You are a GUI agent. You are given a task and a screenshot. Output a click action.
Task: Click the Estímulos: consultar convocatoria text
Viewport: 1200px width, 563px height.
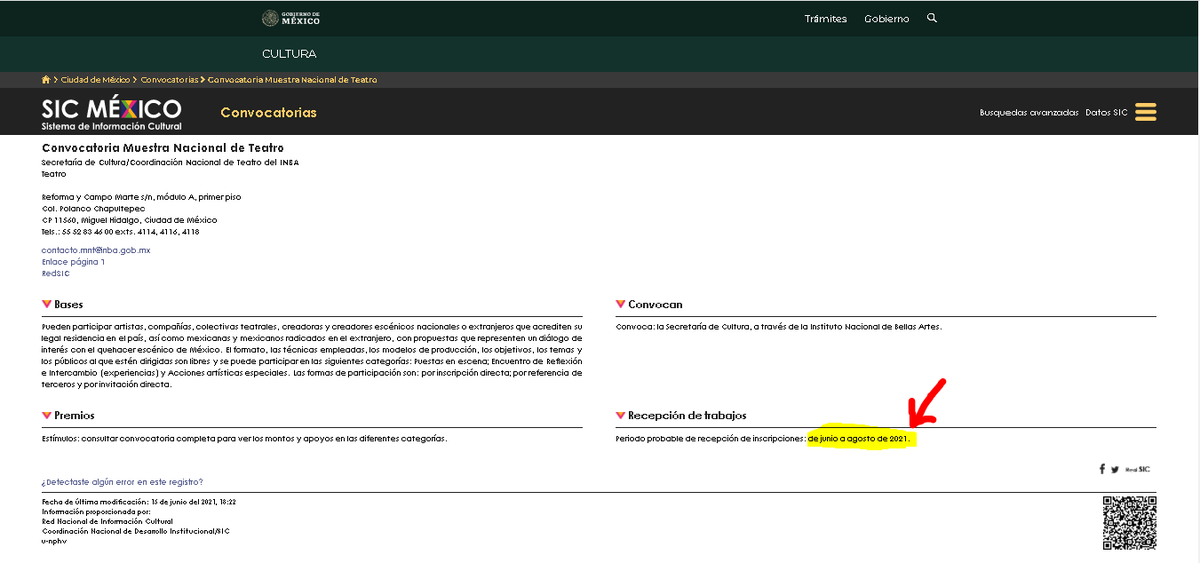click(x=245, y=438)
